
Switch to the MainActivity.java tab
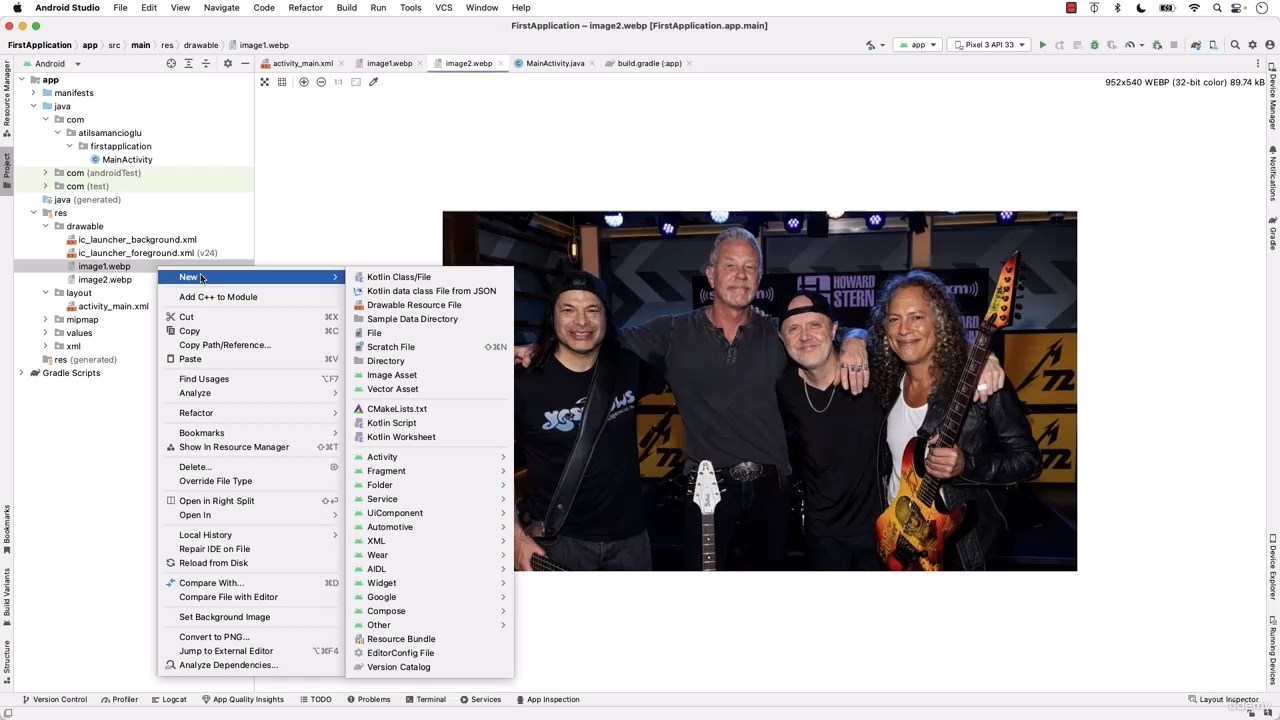(554, 64)
